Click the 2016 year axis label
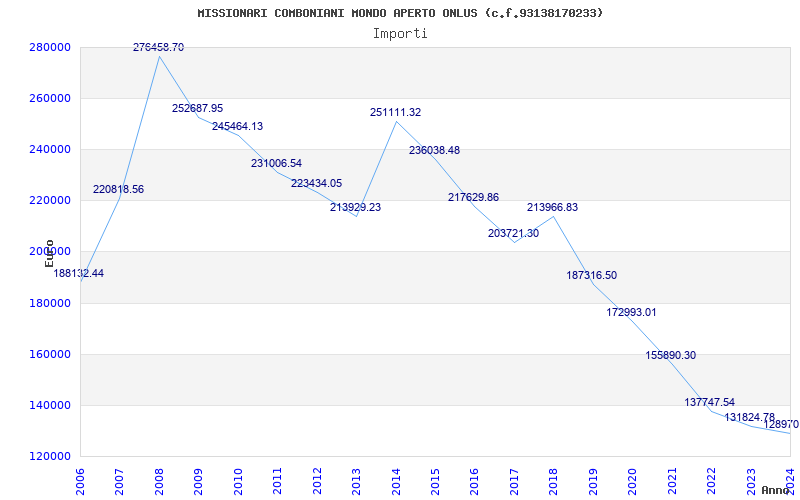The image size is (800, 500). [474, 480]
